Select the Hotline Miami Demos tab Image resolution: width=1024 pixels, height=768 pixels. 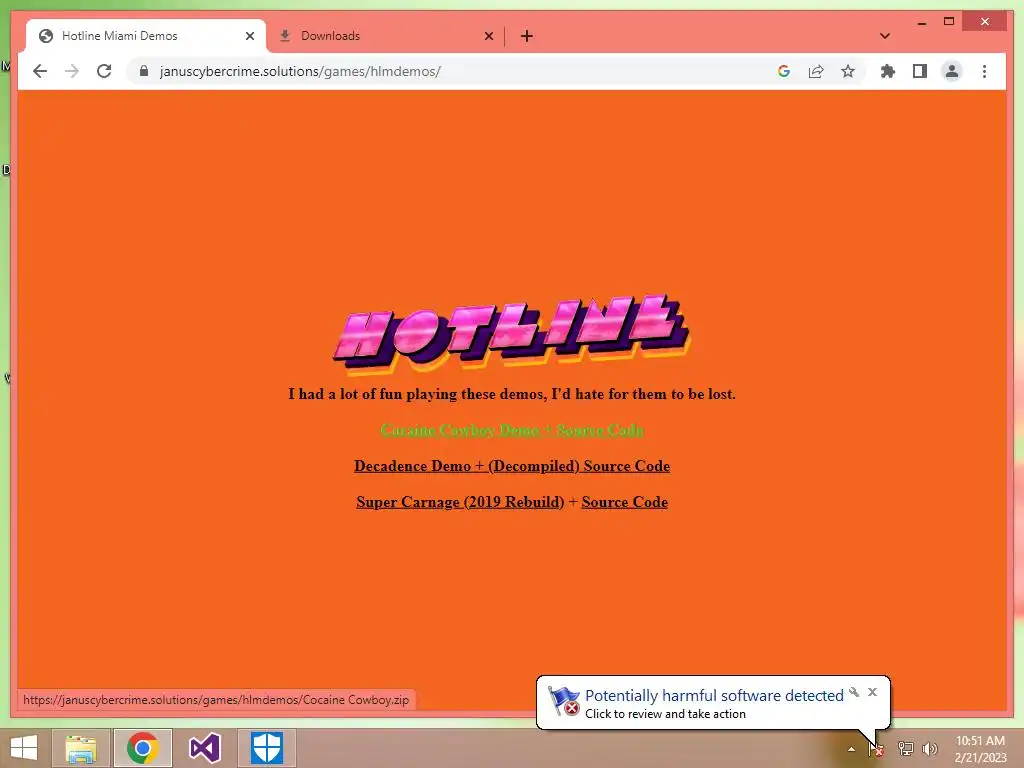(146, 36)
